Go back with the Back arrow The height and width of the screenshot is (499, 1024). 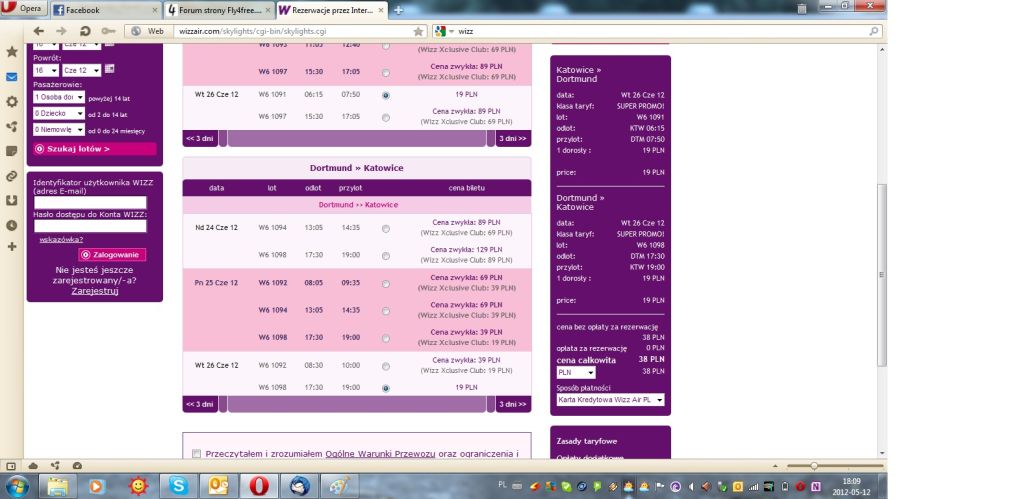(39, 31)
